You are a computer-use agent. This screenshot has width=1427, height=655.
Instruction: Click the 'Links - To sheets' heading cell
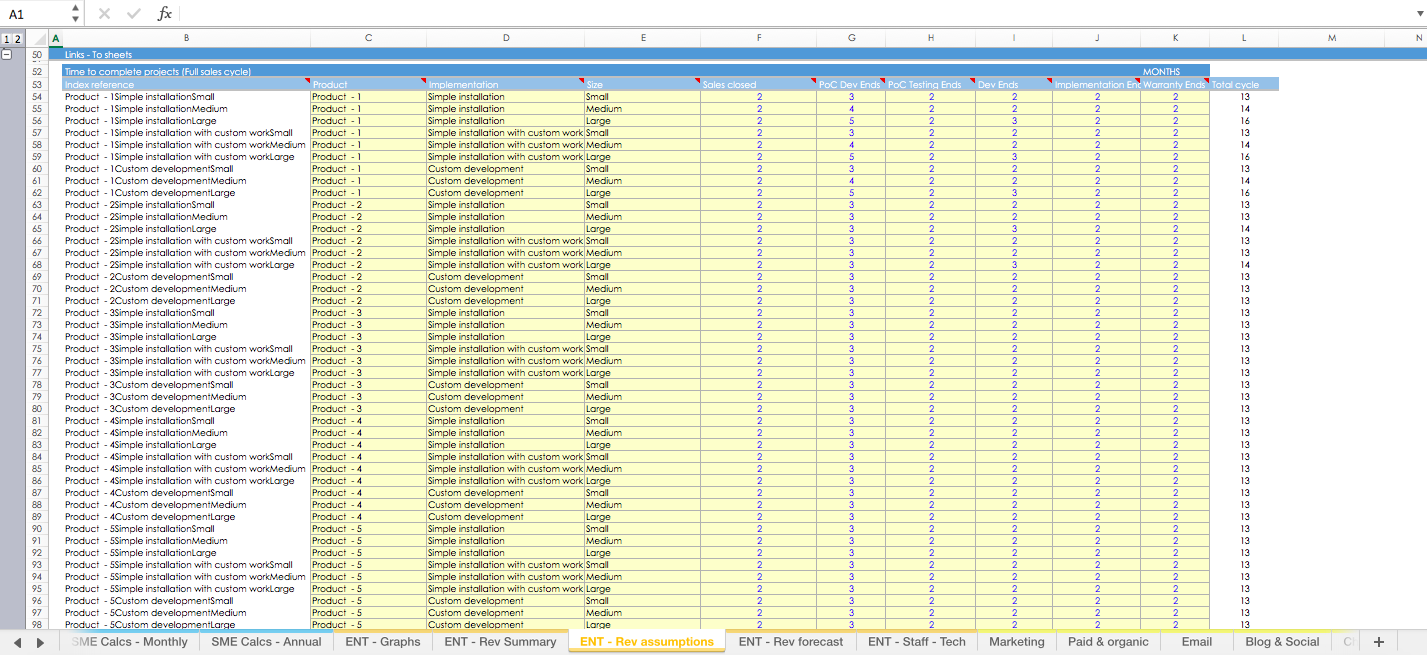point(98,55)
